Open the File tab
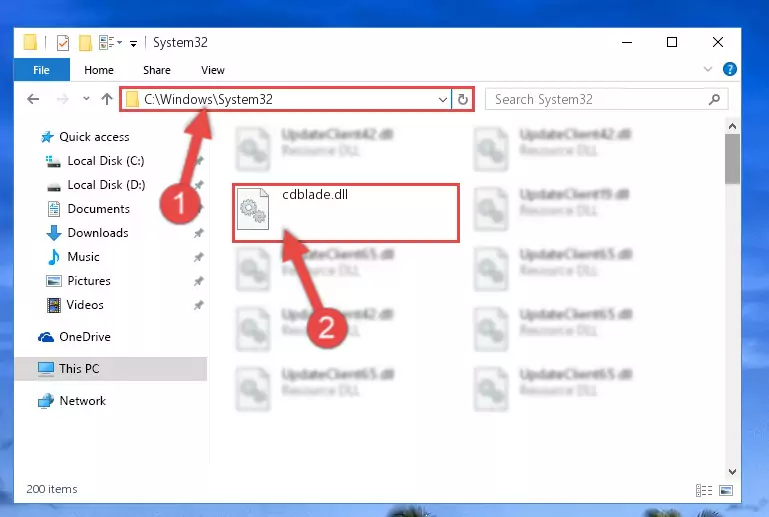 (42, 70)
